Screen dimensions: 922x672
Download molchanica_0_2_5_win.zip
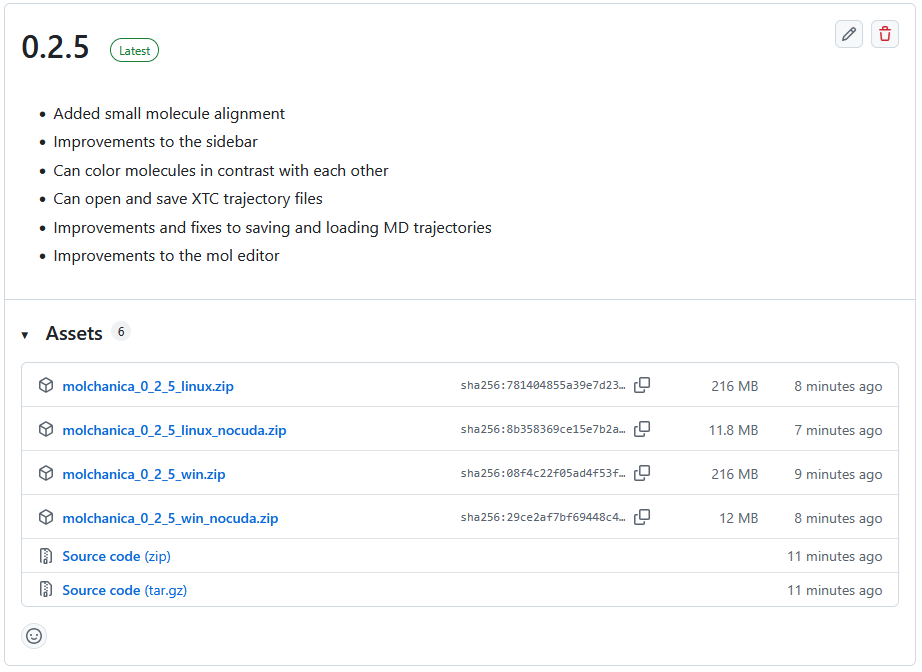point(143,473)
